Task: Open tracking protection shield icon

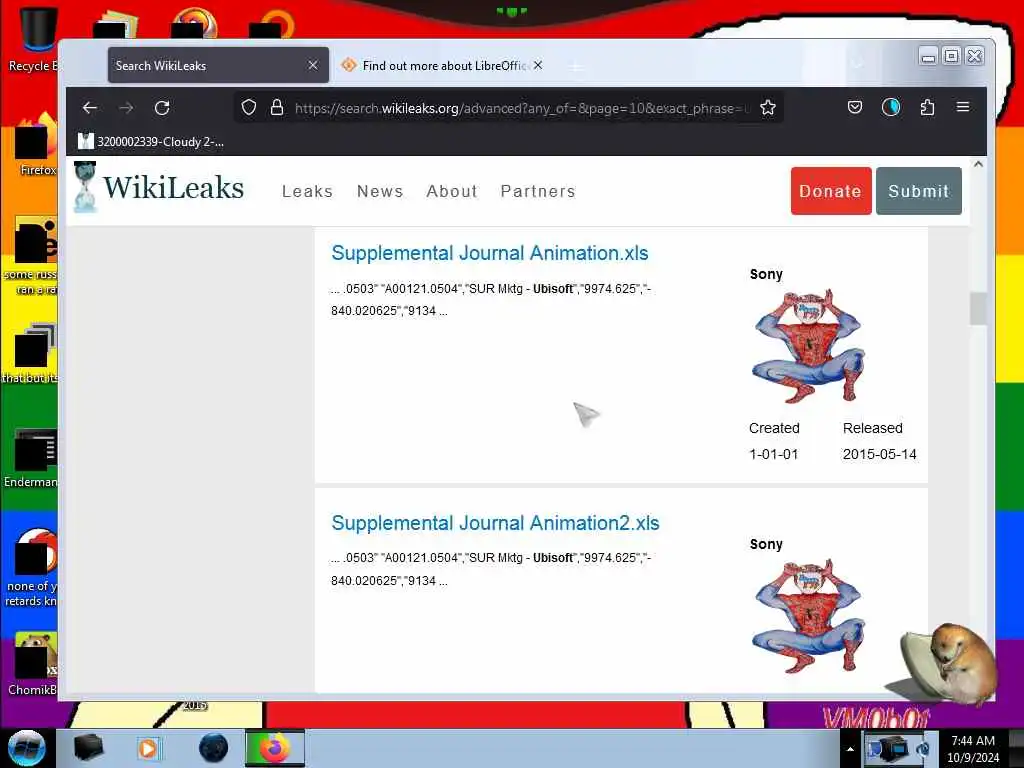Action: [x=249, y=108]
